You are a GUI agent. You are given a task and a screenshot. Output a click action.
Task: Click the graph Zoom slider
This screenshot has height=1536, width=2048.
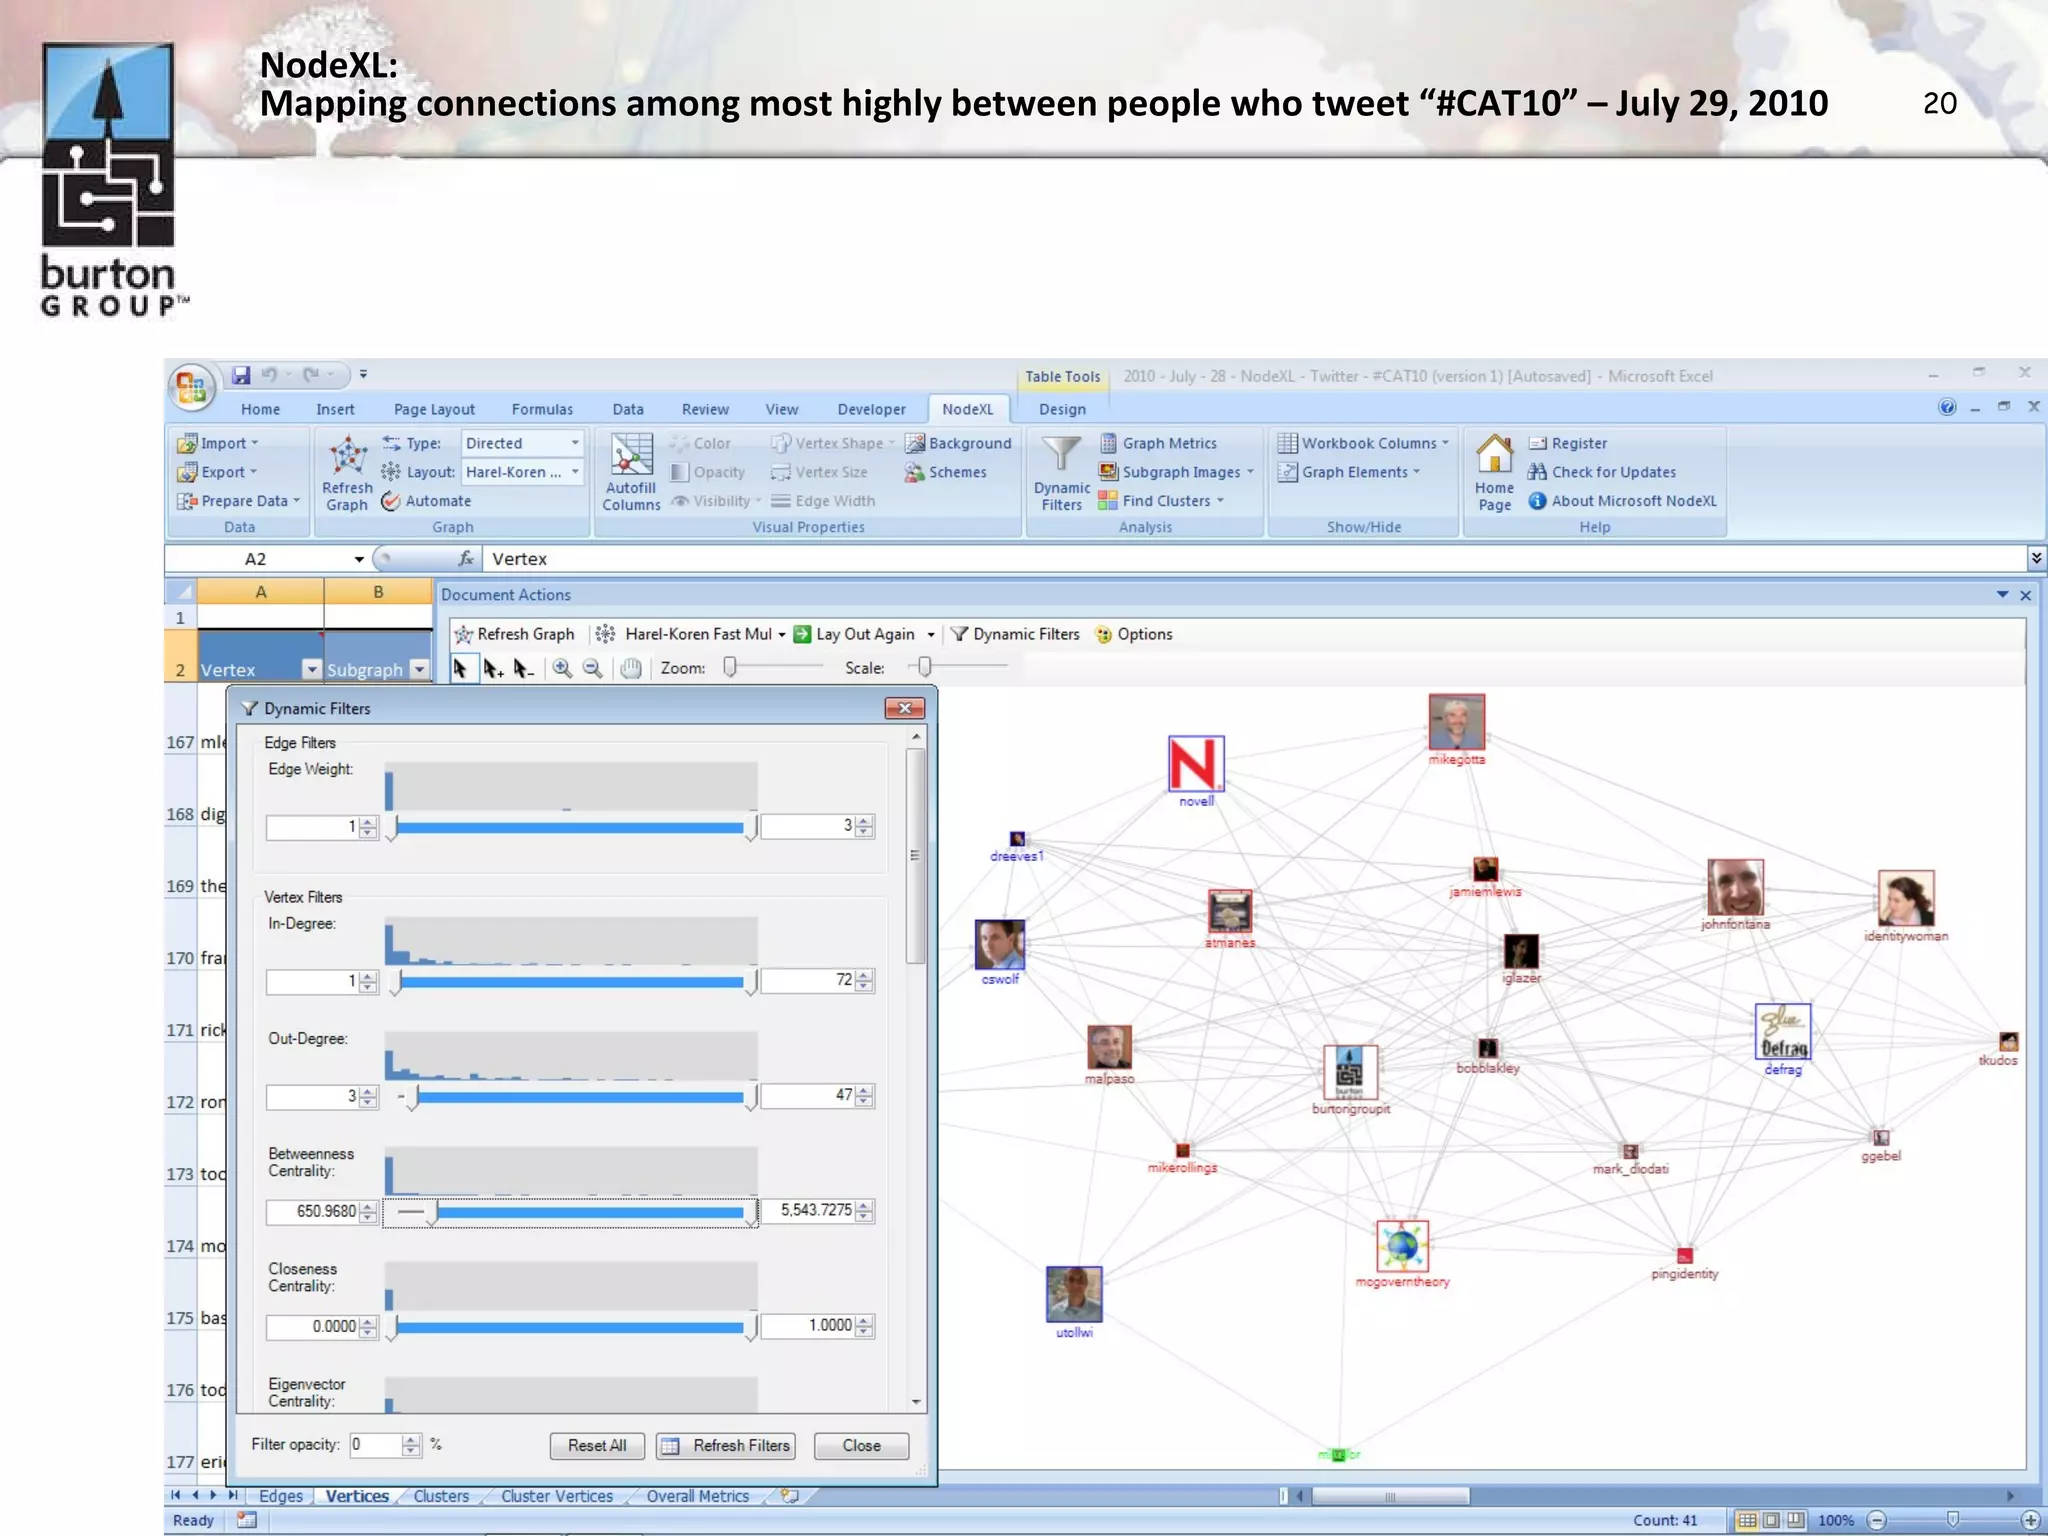coord(775,667)
